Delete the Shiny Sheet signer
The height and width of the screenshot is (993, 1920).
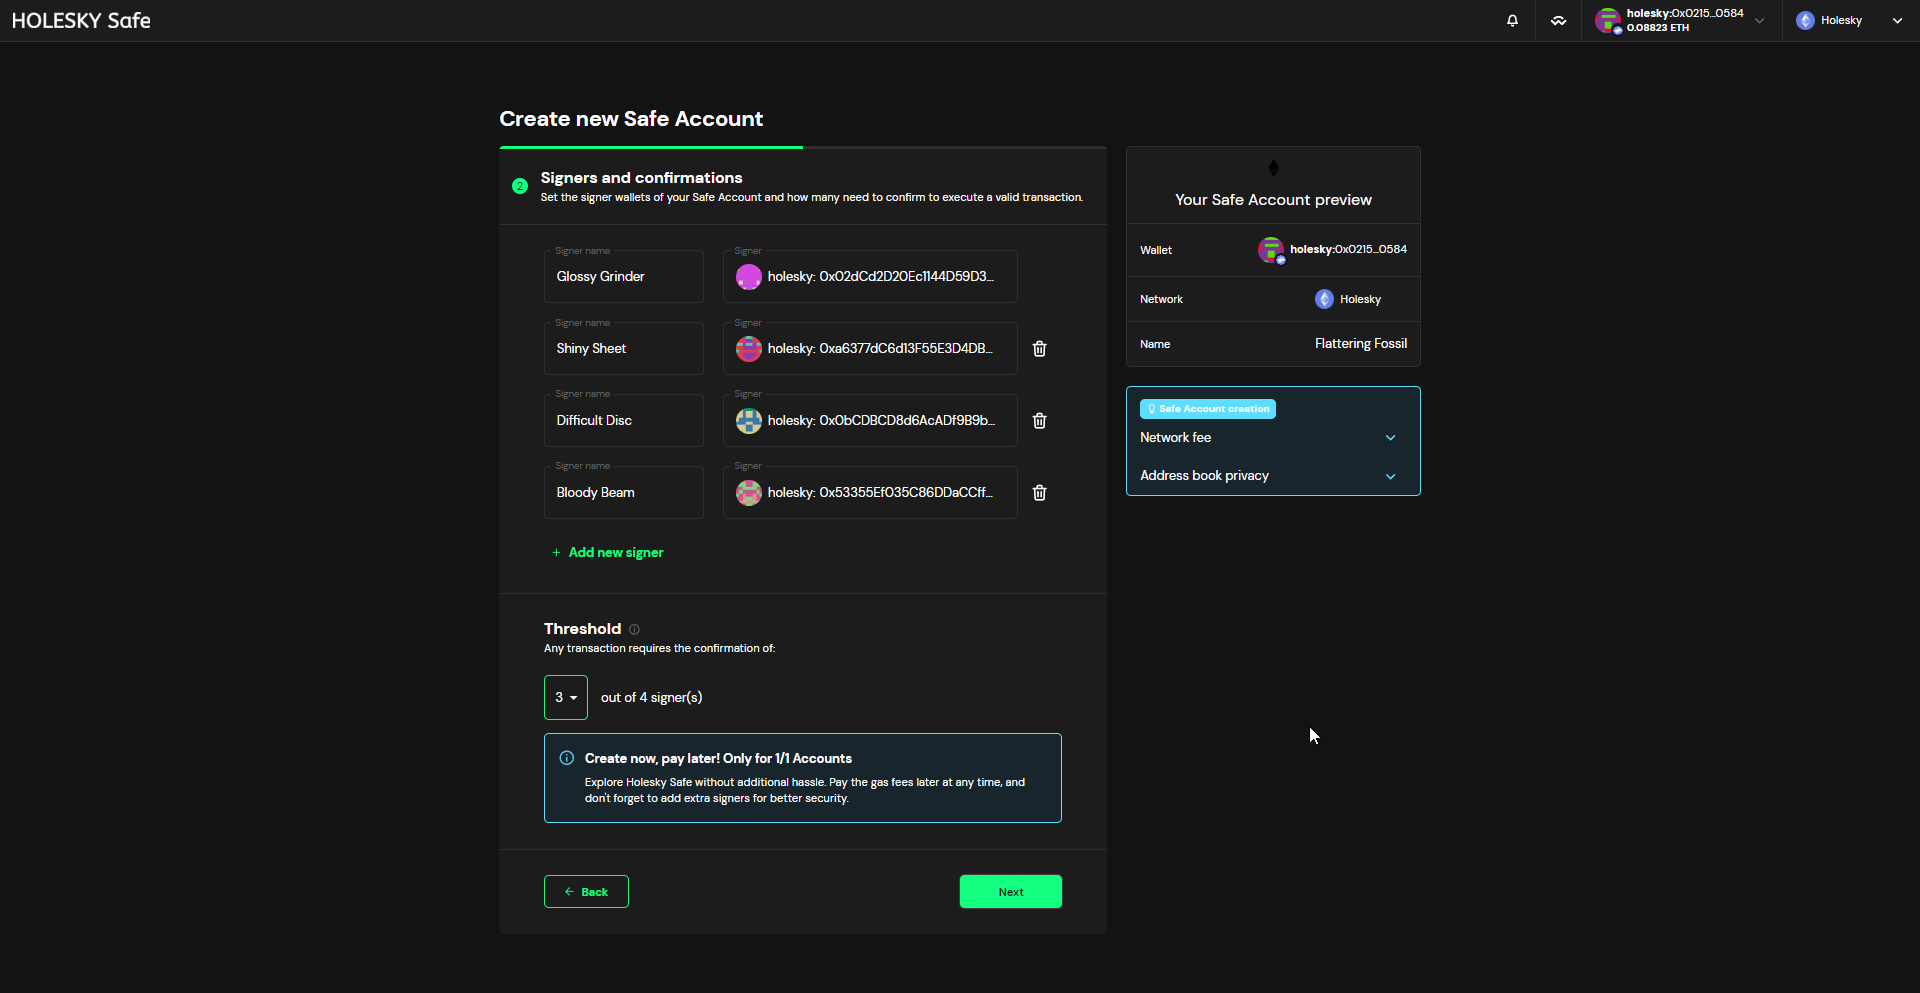coord(1039,349)
